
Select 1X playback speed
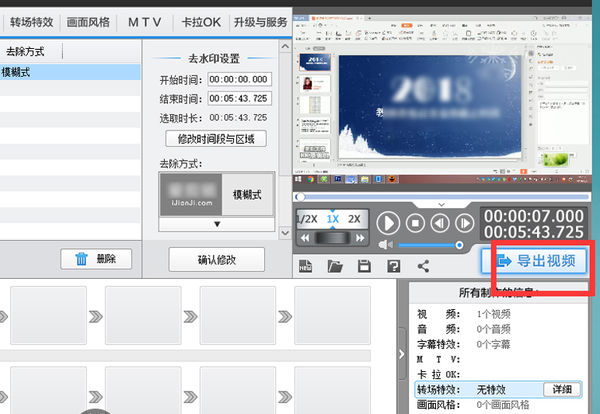pos(333,219)
